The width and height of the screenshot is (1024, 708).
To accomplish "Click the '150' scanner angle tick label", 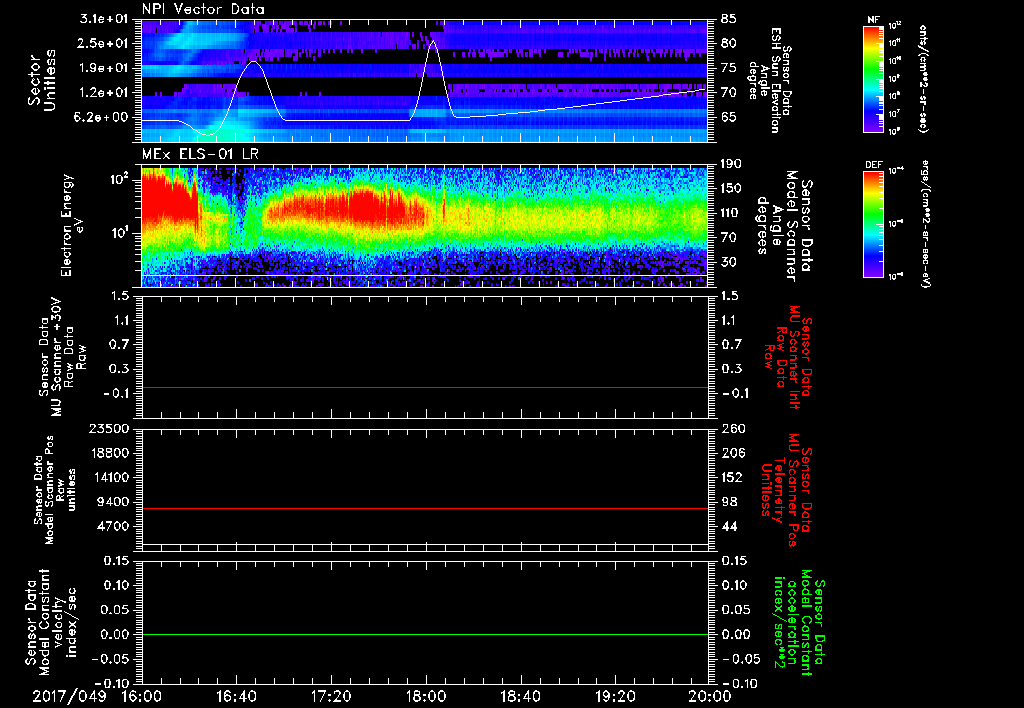I will tap(731, 189).
